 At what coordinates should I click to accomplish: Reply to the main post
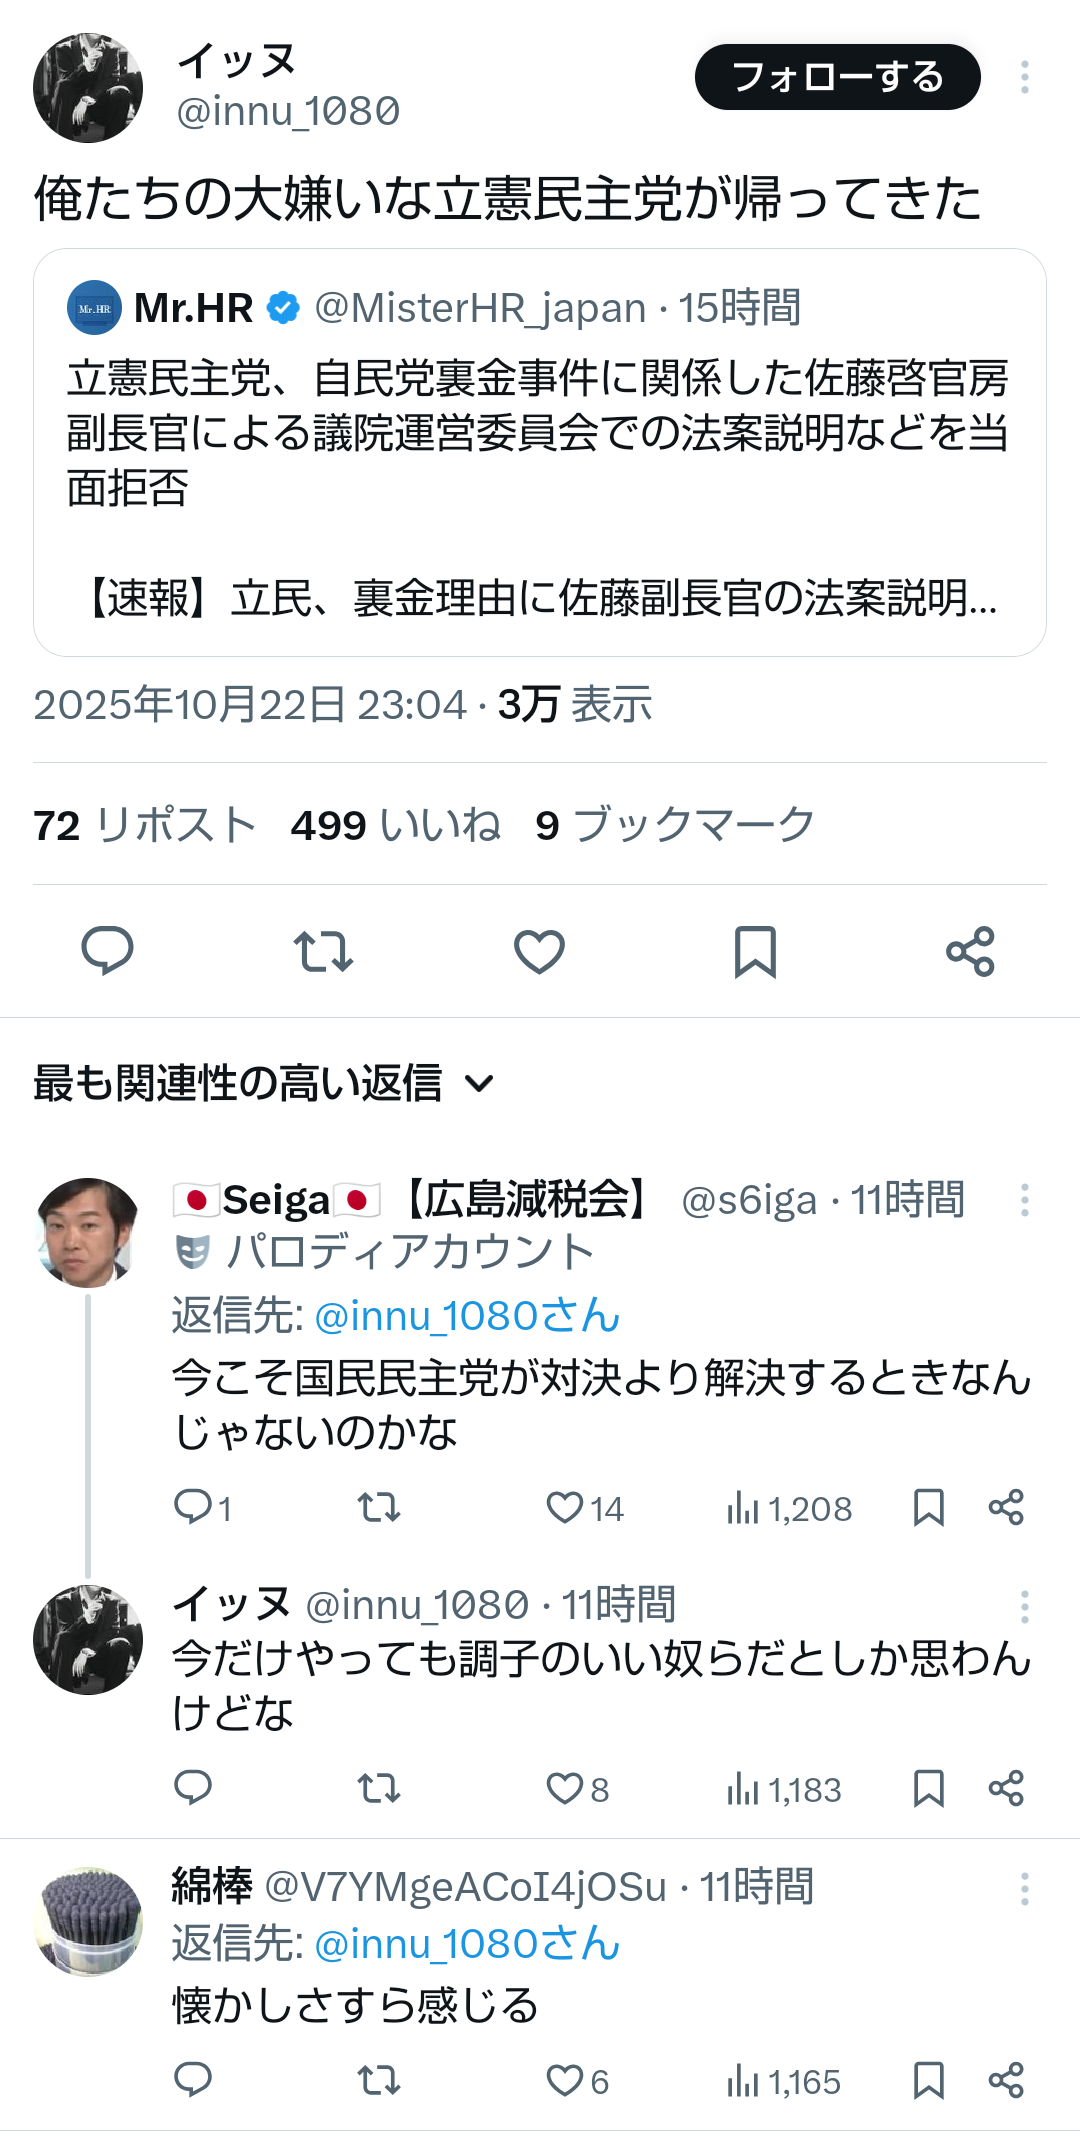point(107,950)
